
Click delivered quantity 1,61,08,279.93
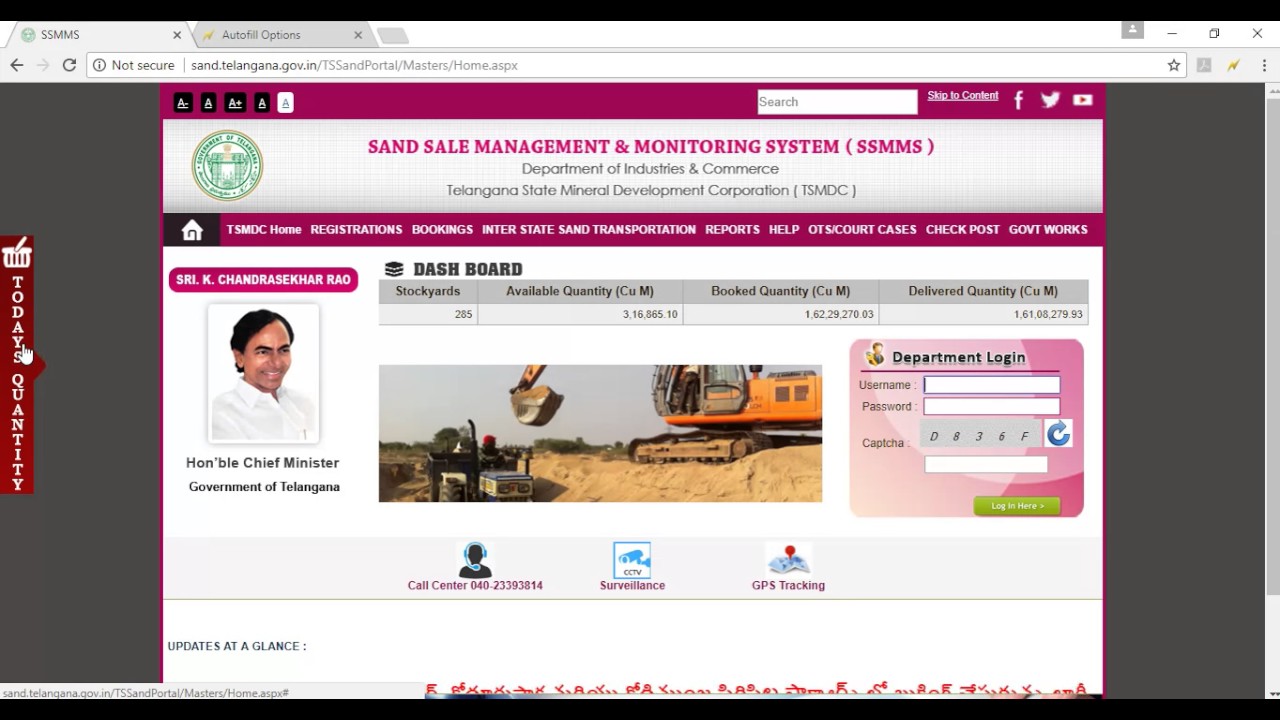(x=1048, y=314)
